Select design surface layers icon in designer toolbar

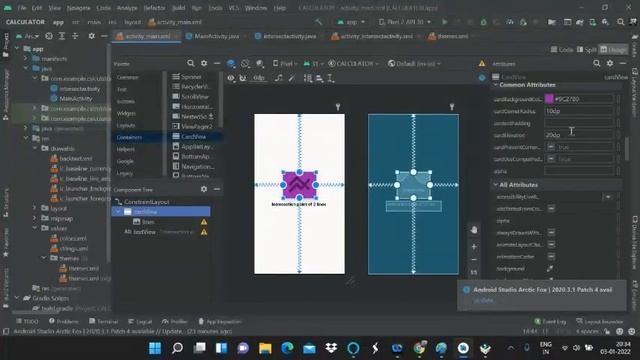pos(231,63)
